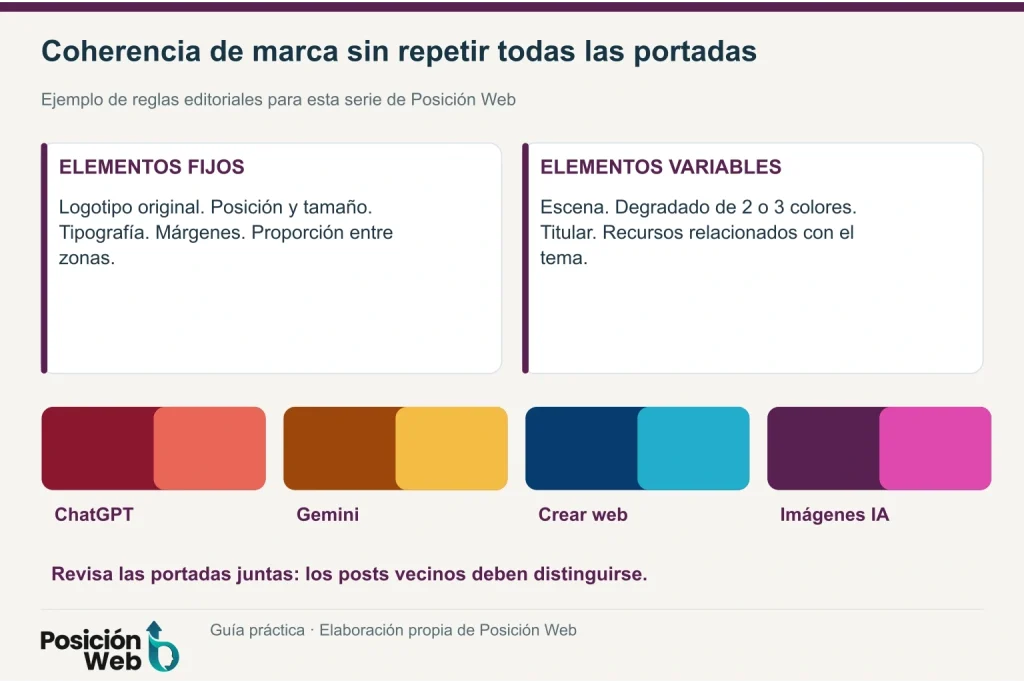The image size is (1024, 683).
Task: Select the dark red ChatGPT swatch
Action: [x=98, y=449]
